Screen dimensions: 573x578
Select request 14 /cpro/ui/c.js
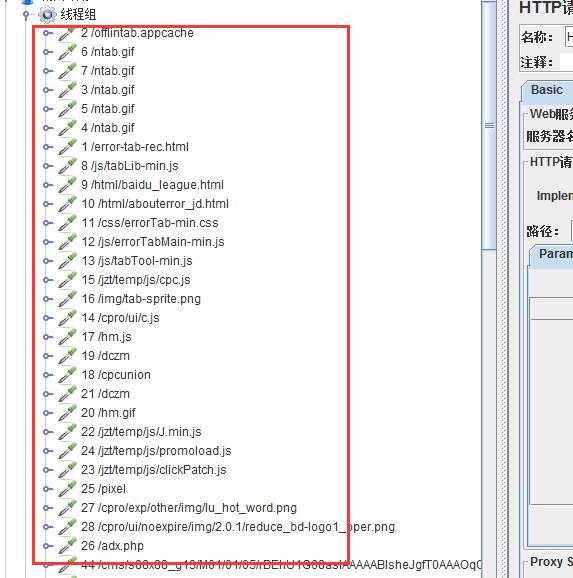(120, 318)
